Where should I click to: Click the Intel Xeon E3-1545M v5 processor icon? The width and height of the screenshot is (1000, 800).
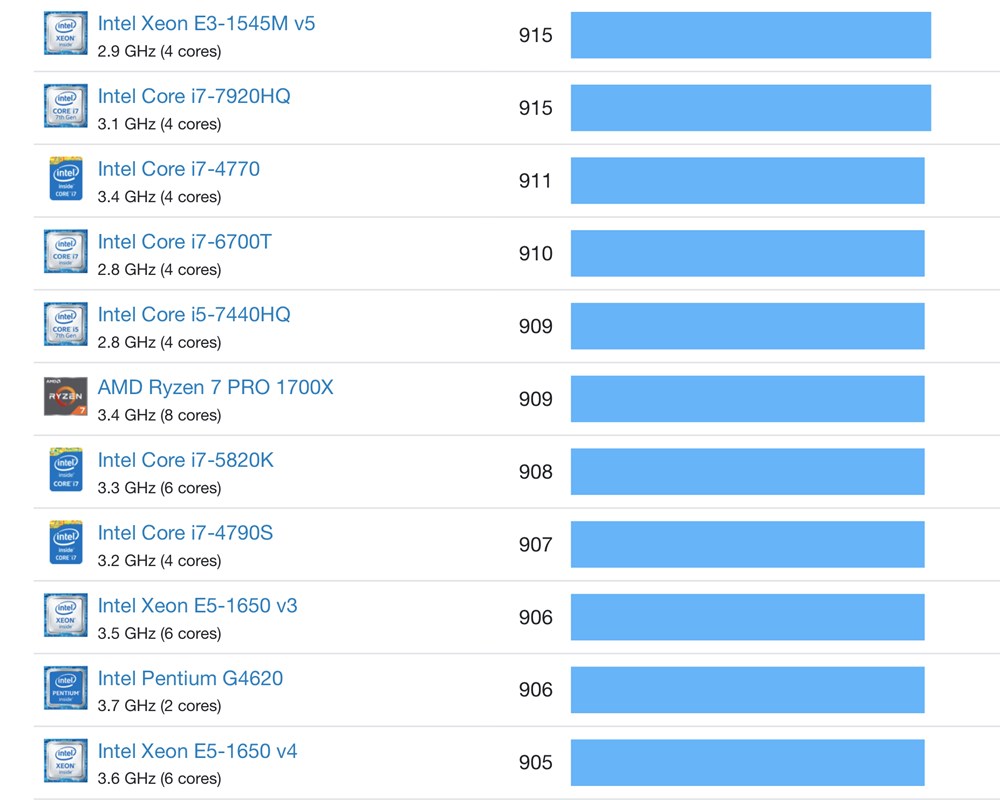pos(65,33)
